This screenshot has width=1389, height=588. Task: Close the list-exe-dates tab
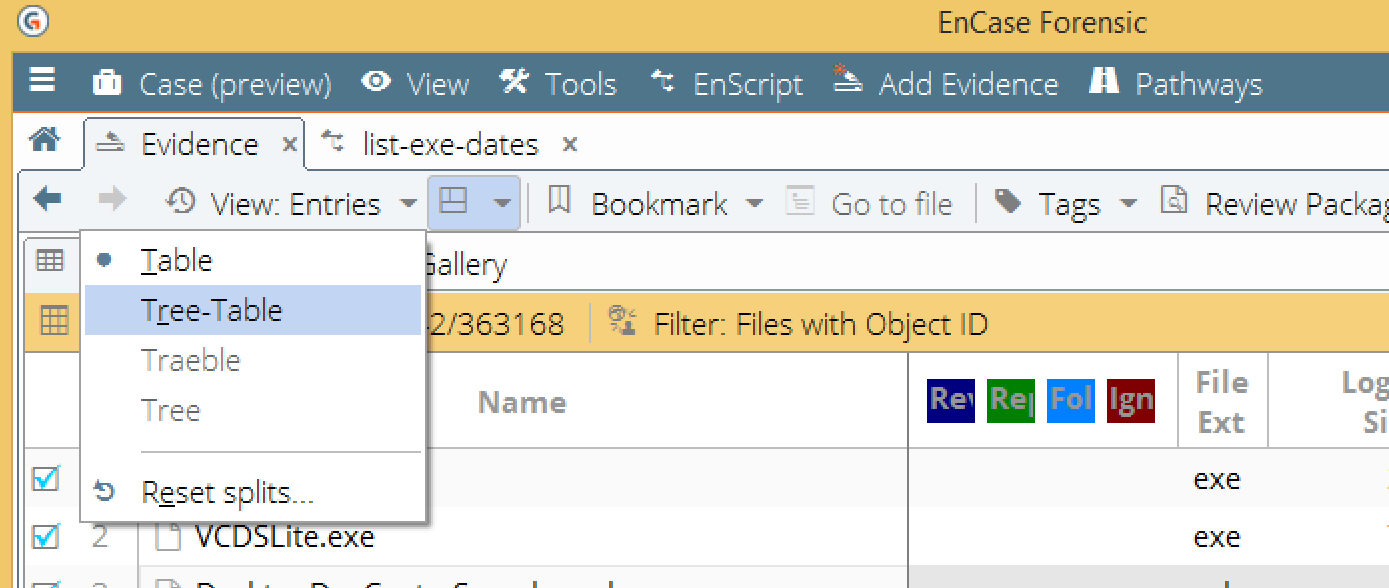pyautogui.click(x=569, y=145)
